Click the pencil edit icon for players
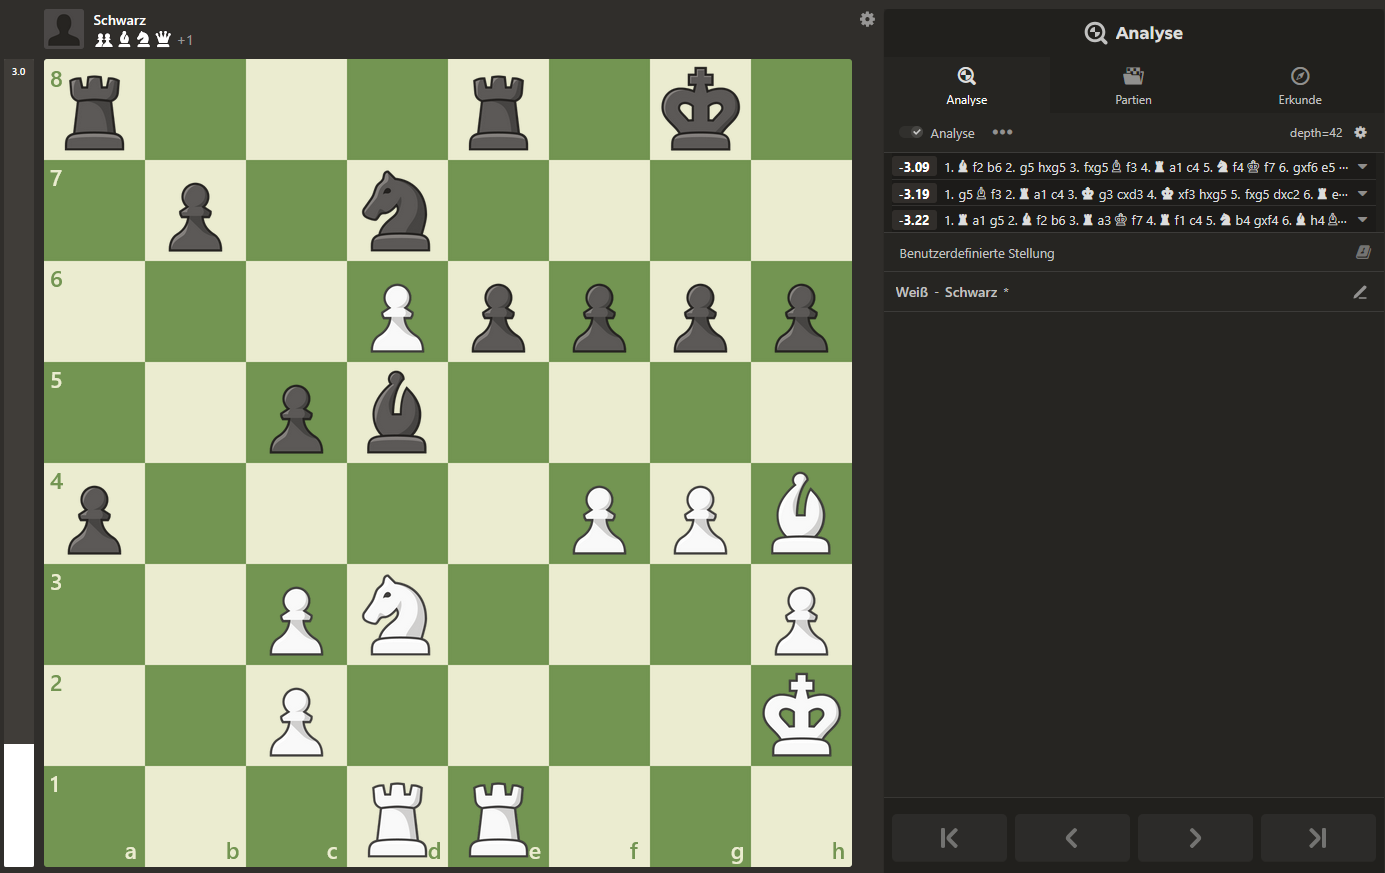This screenshot has width=1385, height=873. point(1360,292)
